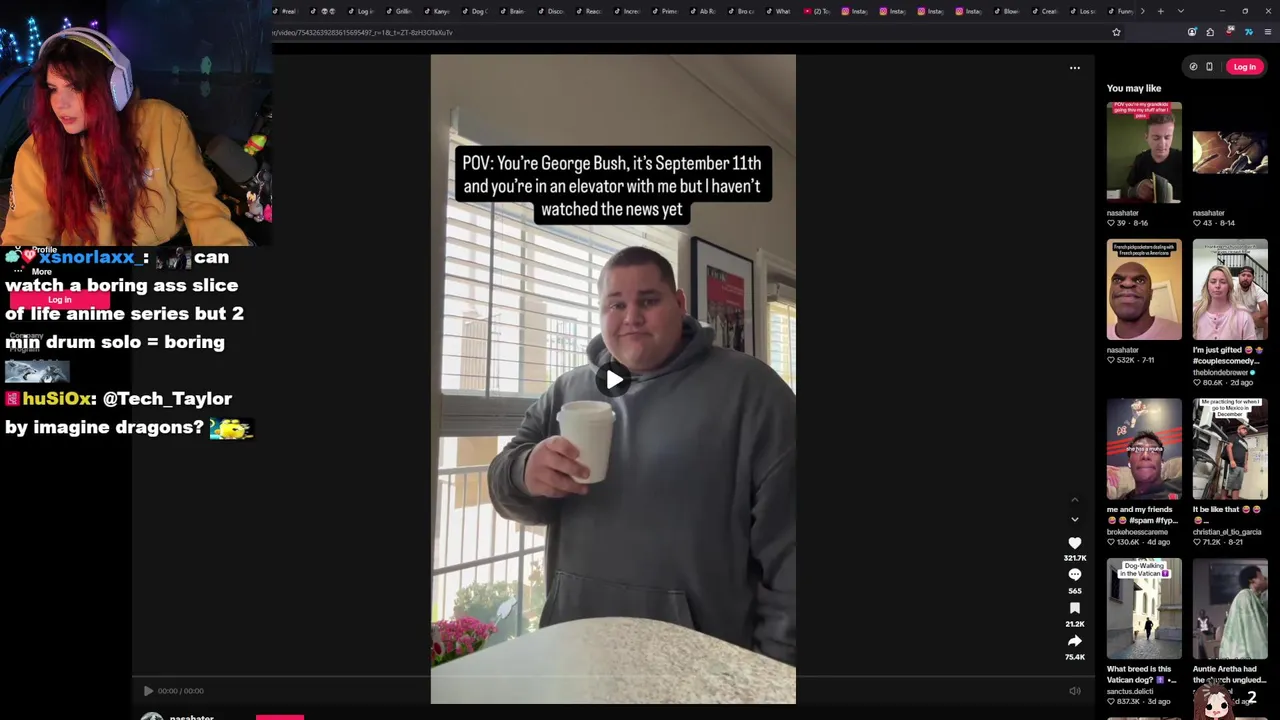This screenshot has height=720, width=1280.
Task: Open French pickpockets video thumbnail
Action: (x=1144, y=290)
